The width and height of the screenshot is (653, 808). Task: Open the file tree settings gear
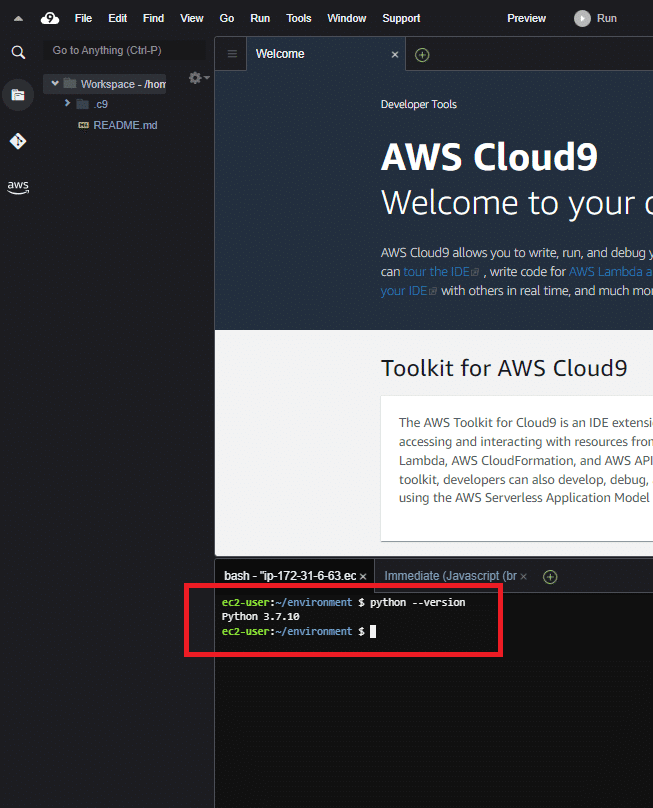(x=198, y=78)
